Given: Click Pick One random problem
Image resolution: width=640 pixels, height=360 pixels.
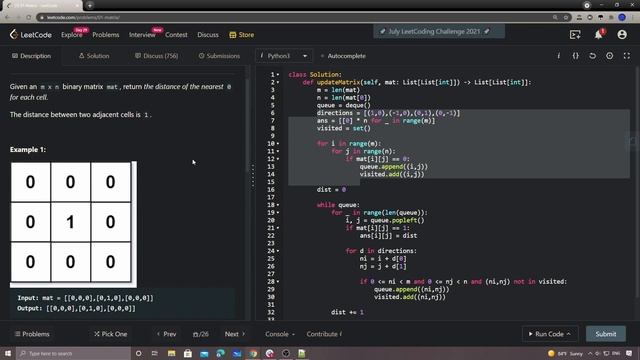Looking at the screenshot, I should 111,334.
